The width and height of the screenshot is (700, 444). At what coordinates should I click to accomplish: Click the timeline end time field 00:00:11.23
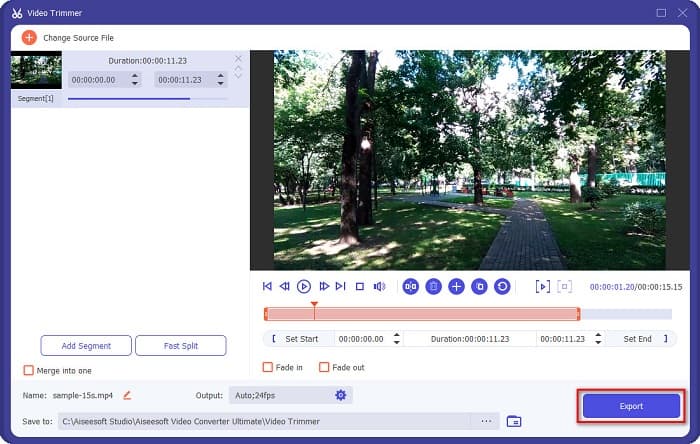coord(562,339)
